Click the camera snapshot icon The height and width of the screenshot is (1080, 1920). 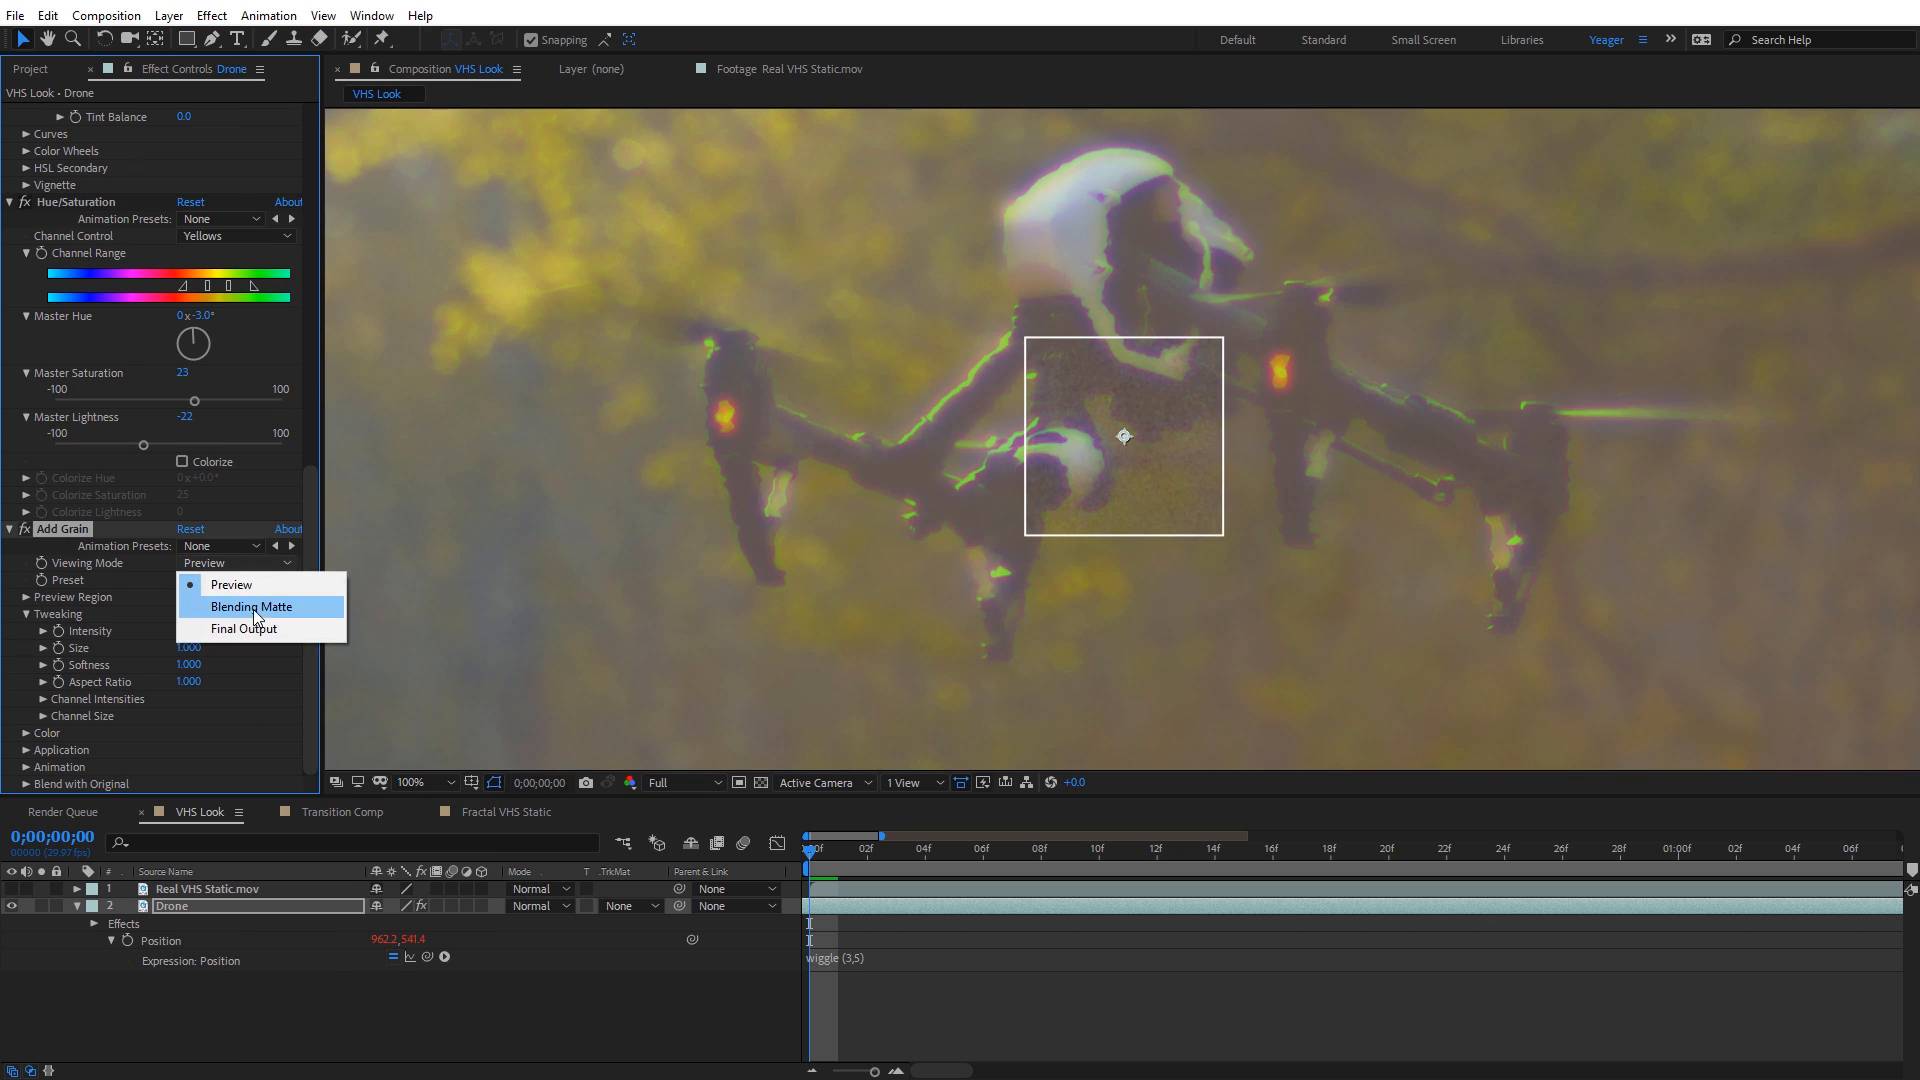(585, 782)
